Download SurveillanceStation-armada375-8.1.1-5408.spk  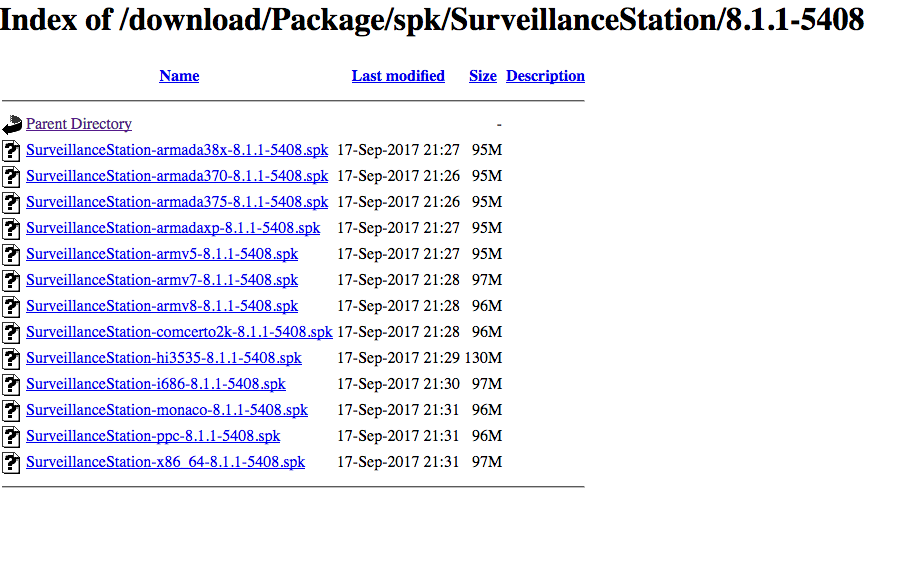(177, 202)
